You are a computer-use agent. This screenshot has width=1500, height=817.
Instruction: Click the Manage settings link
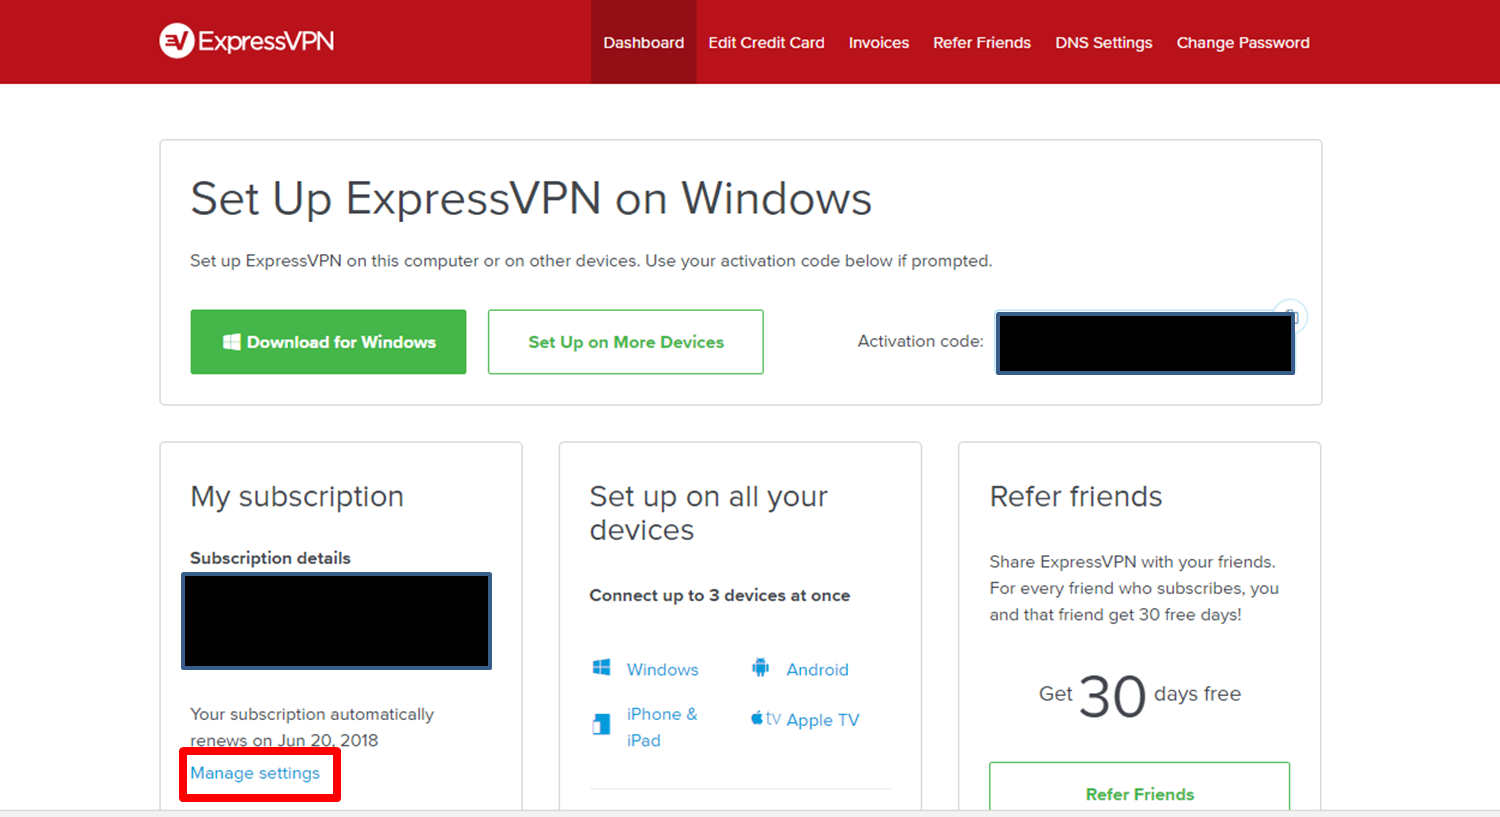[255, 773]
